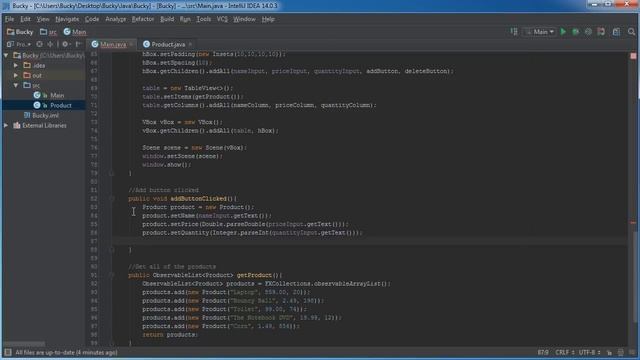Collapse the Bucky root project node
Screen dimensions: 640x360
pyautogui.click(x=6, y=55)
